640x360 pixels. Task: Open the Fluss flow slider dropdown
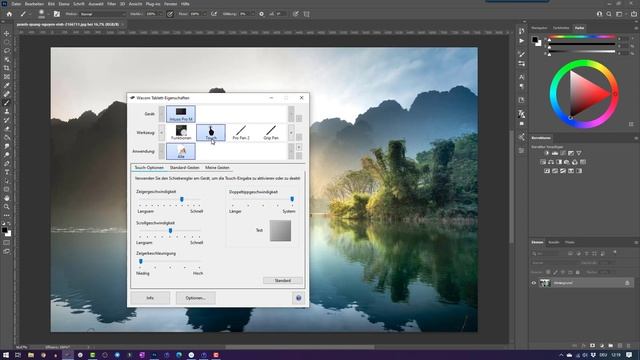[x=204, y=14]
